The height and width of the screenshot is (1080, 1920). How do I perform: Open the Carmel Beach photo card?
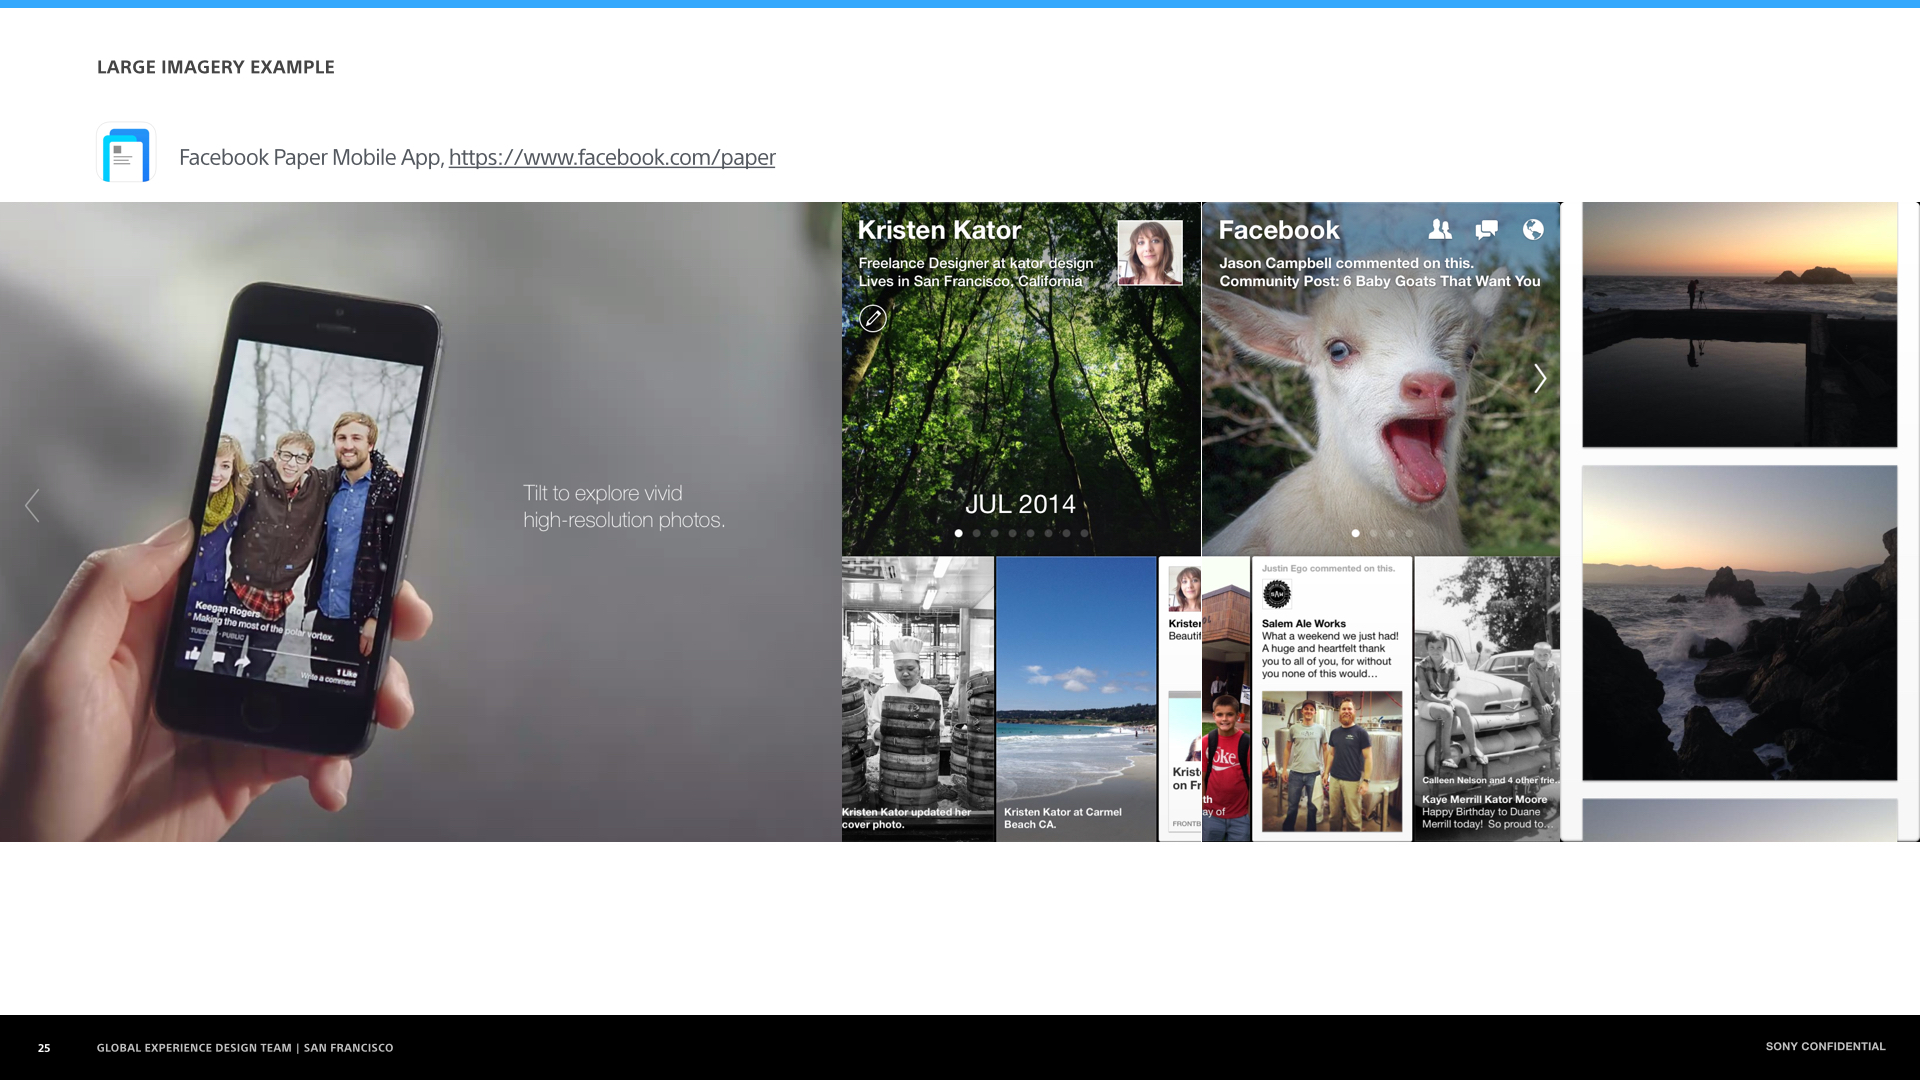(x=1076, y=698)
